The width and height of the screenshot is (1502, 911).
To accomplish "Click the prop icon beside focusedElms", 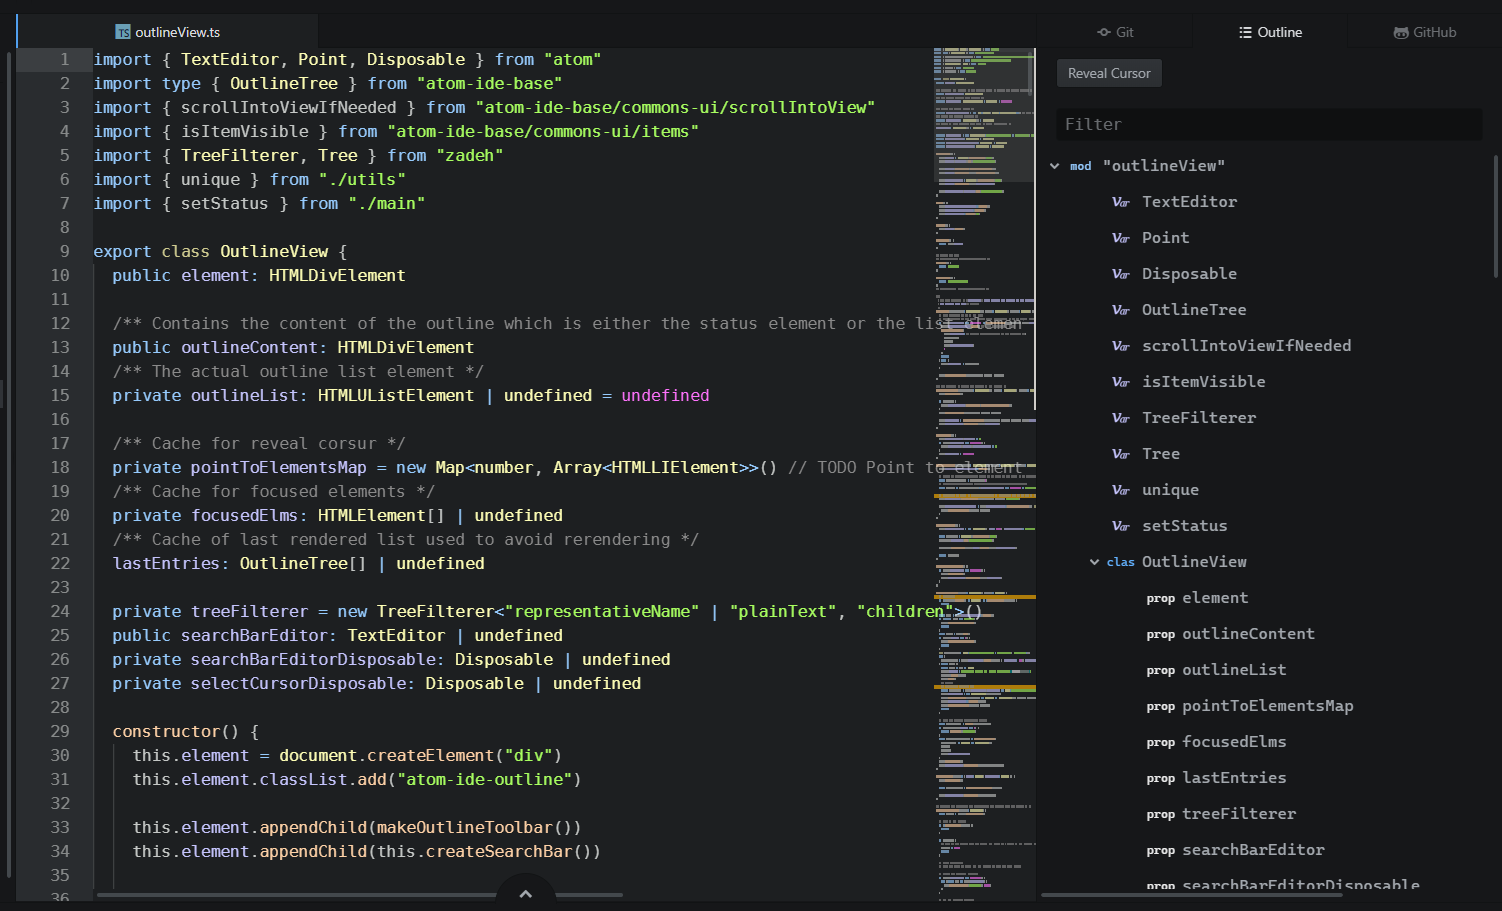I will pos(1161,742).
